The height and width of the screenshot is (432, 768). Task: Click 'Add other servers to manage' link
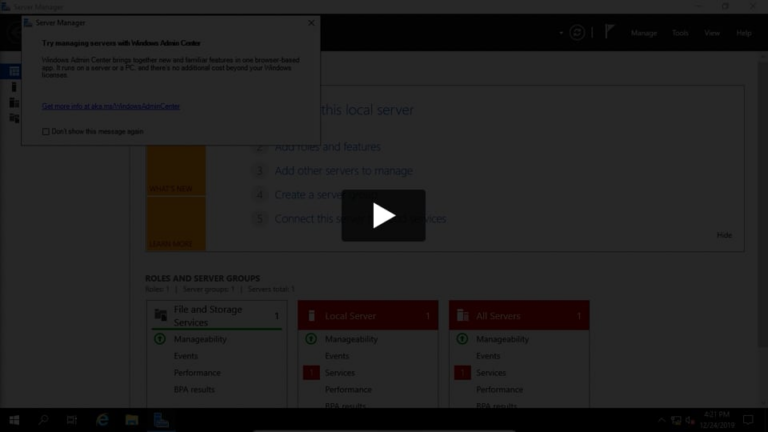click(343, 171)
